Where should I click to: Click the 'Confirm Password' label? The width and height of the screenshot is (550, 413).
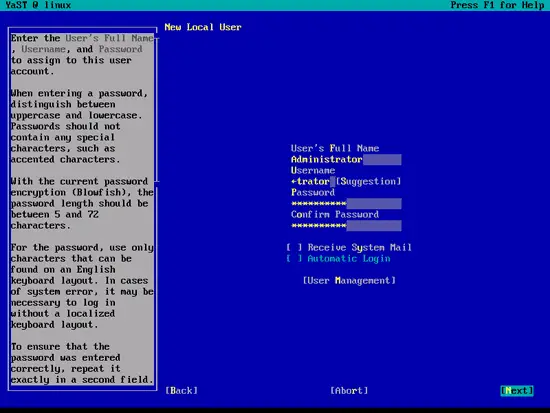click(335, 214)
